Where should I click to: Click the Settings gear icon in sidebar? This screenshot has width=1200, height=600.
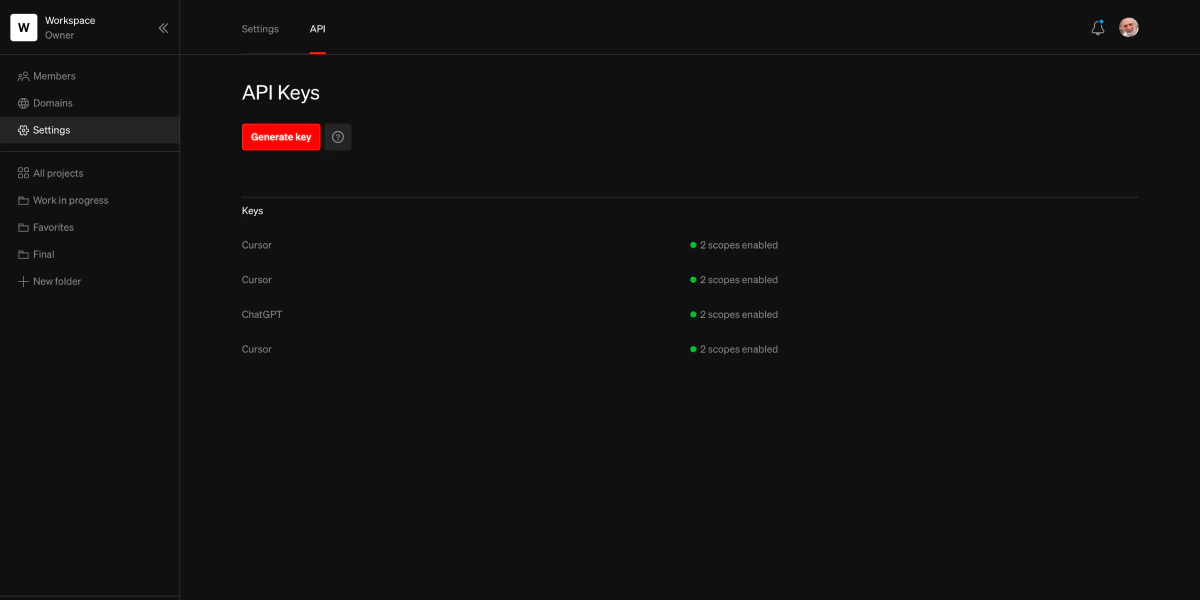click(x=24, y=130)
